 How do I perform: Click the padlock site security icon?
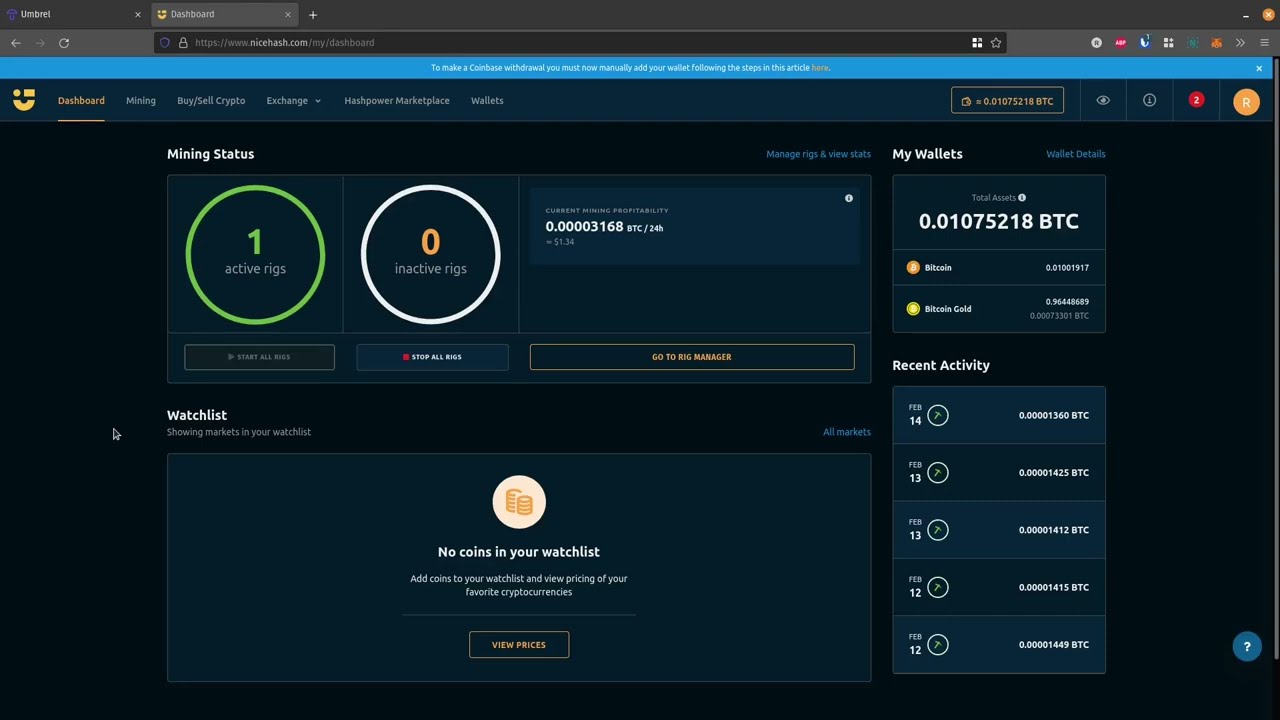coord(183,43)
